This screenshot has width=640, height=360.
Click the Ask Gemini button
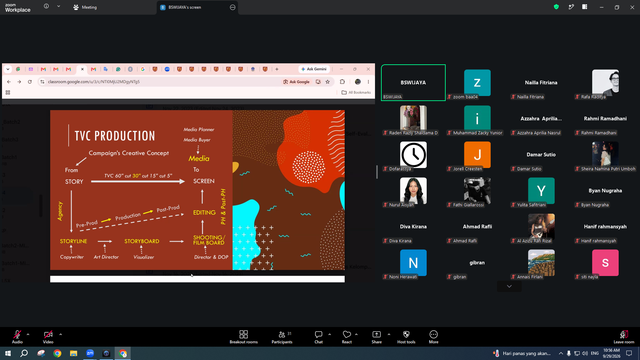314,69
